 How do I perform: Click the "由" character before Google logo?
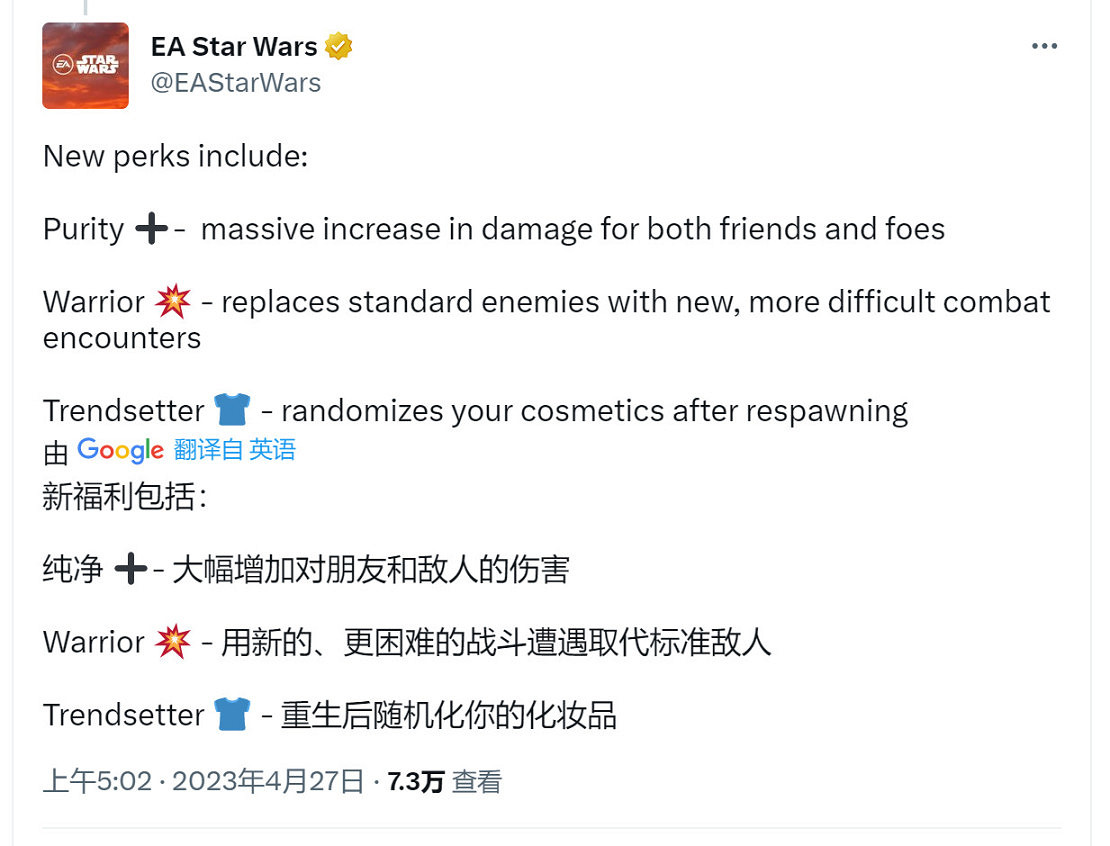(x=56, y=452)
